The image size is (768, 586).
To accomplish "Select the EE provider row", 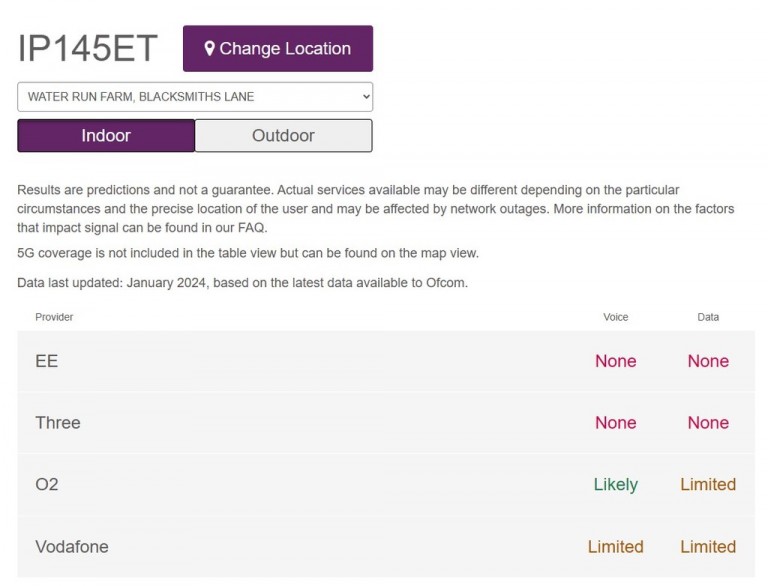I will (x=386, y=361).
